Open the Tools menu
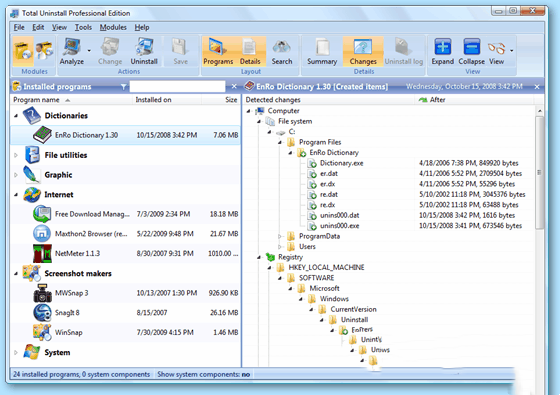This screenshot has height=395, width=560. pyautogui.click(x=83, y=27)
